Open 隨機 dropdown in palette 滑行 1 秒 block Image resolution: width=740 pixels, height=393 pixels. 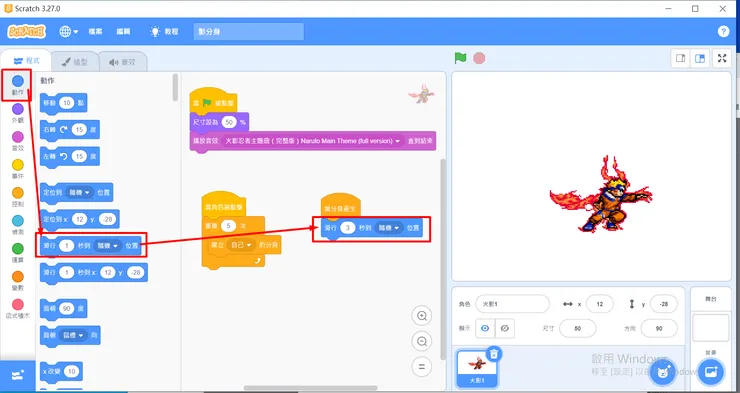tap(108, 246)
